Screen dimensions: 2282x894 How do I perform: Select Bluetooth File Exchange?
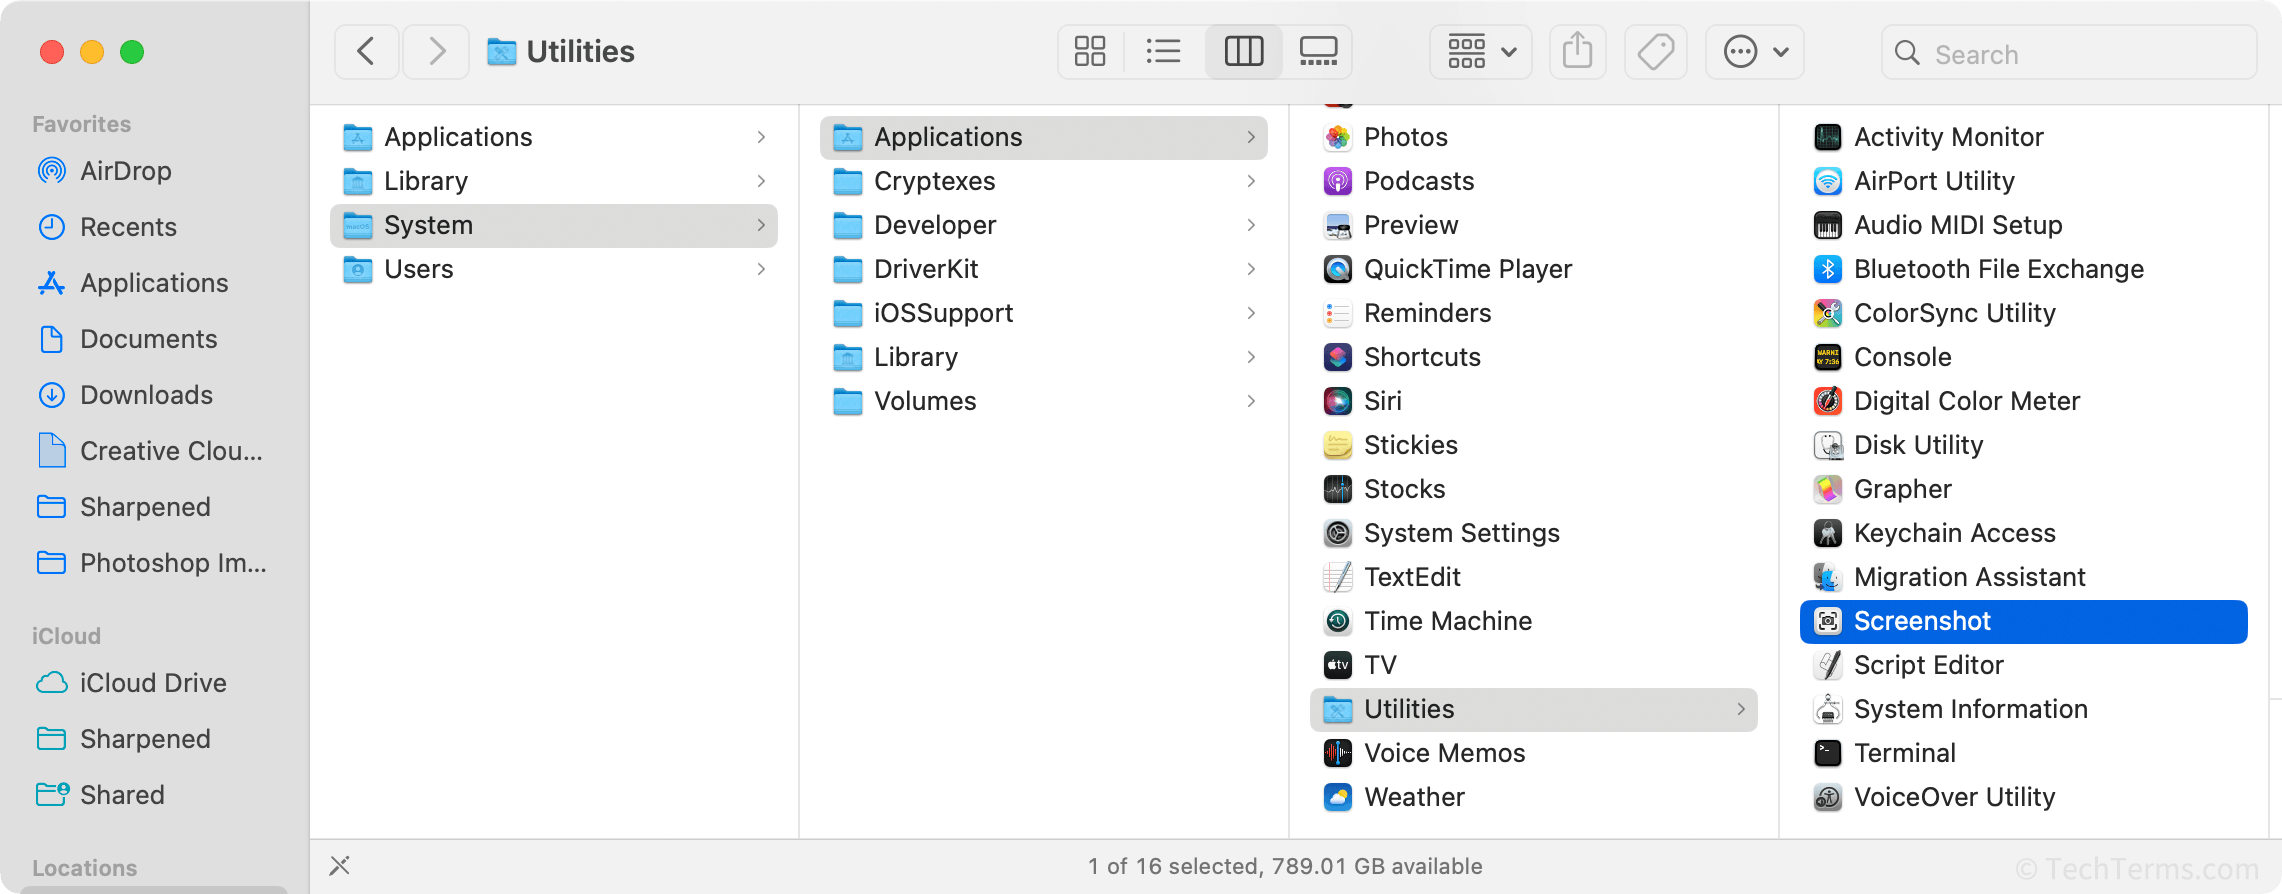click(2024, 269)
